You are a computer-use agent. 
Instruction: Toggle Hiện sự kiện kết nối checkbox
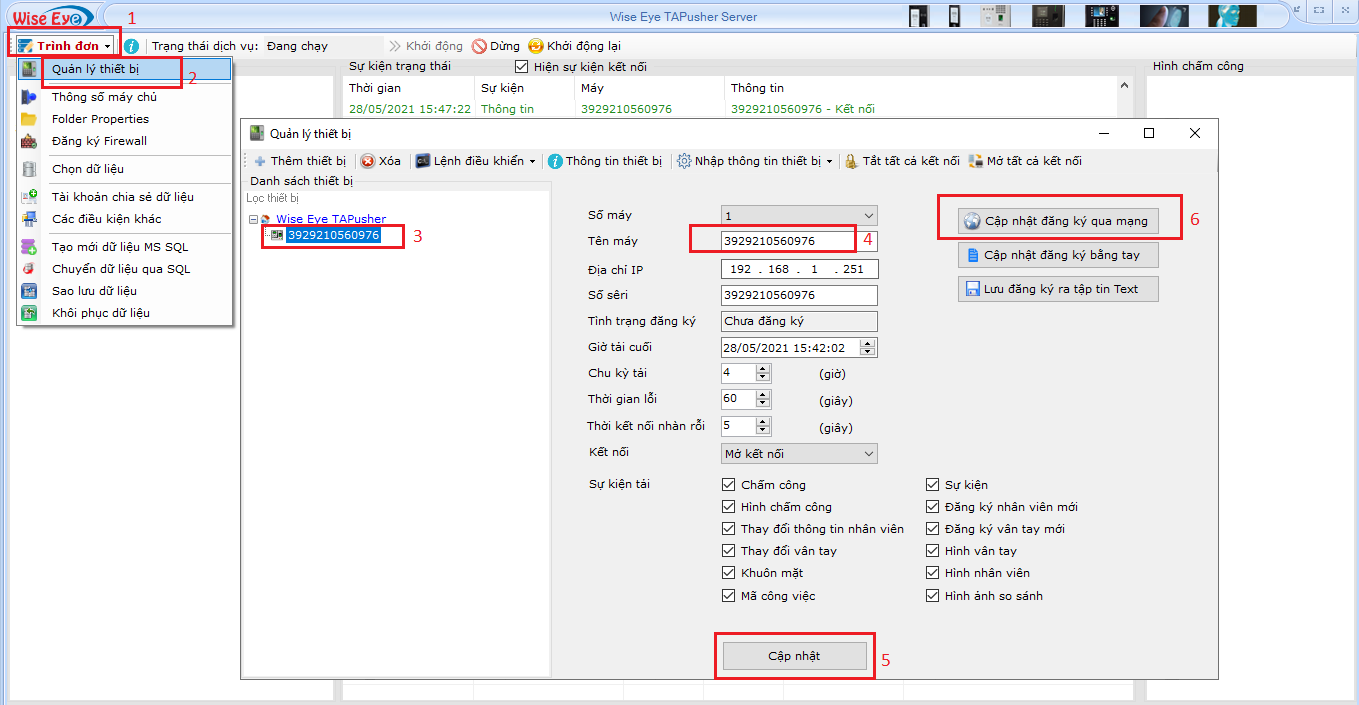pyautogui.click(x=521, y=67)
